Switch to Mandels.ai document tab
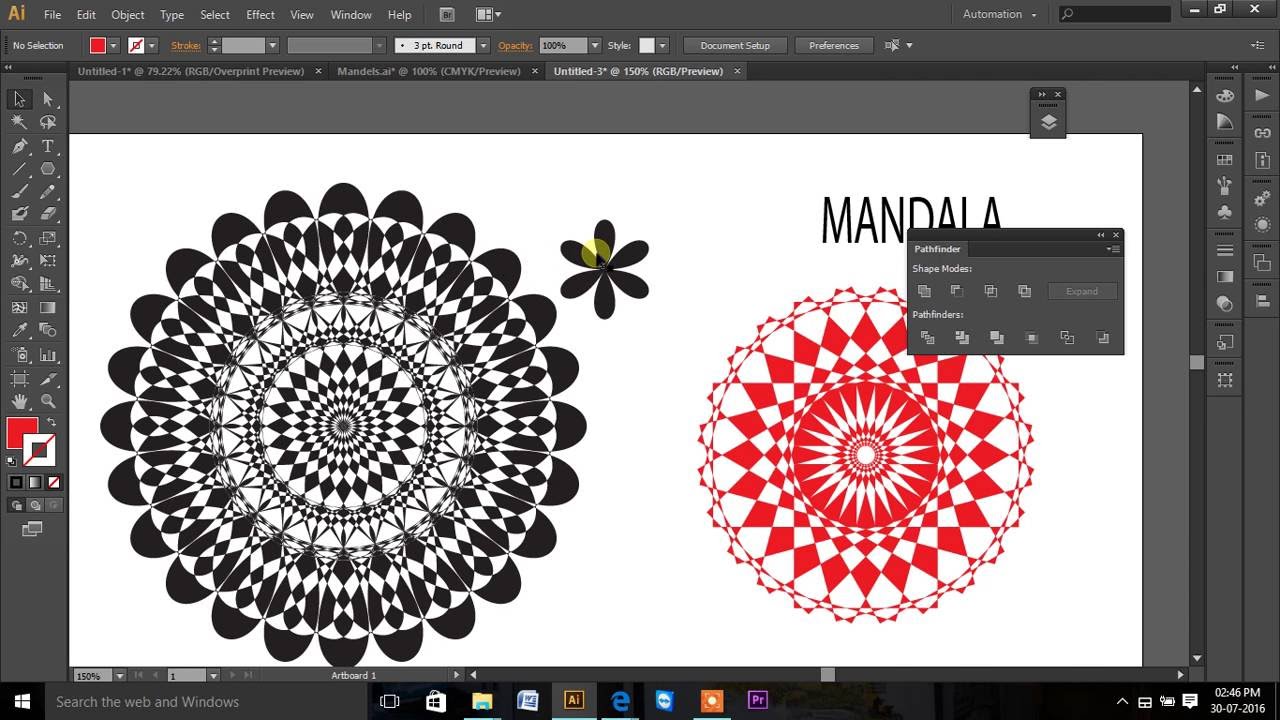This screenshot has height=720, width=1280. [429, 71]
